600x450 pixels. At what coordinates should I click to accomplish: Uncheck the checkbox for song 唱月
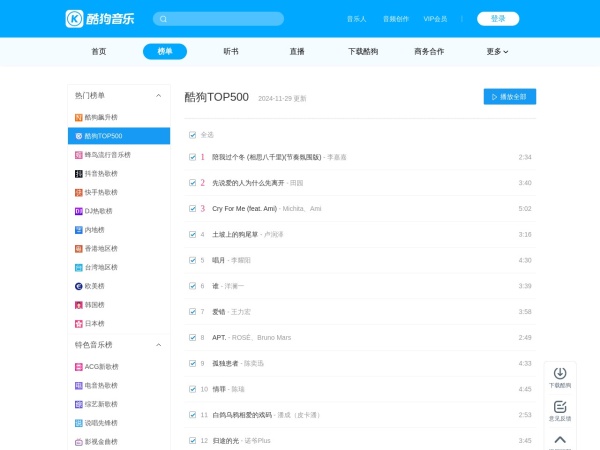(192, 260)
